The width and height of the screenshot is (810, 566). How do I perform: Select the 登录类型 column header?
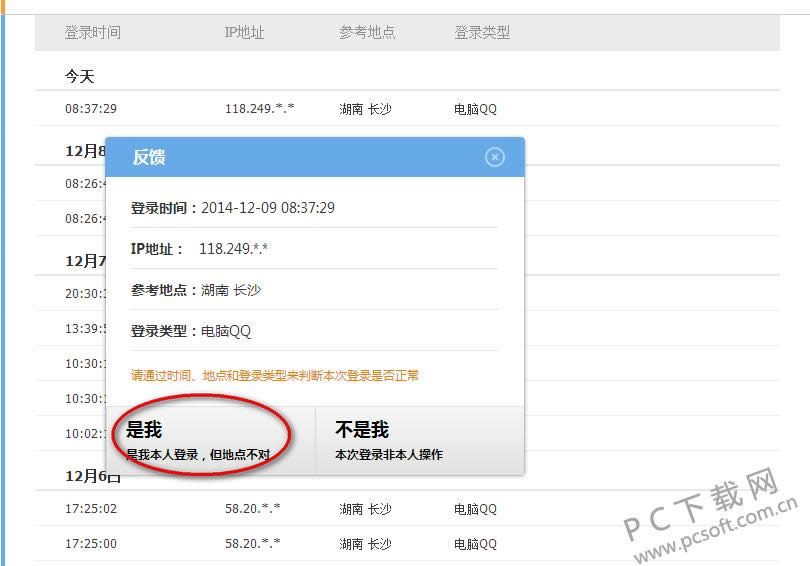pos(482,32)
